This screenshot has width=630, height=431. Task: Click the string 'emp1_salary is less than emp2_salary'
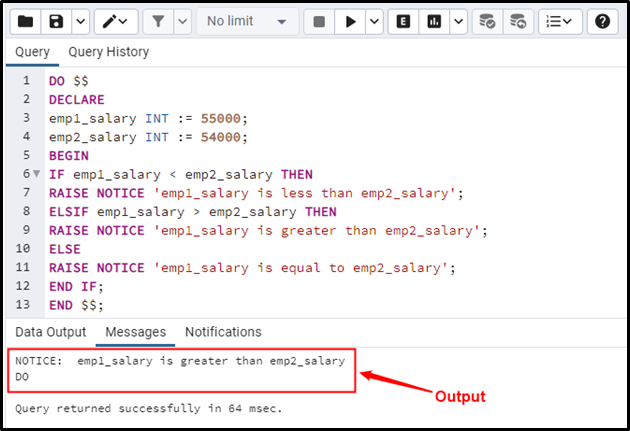(305, 193)
